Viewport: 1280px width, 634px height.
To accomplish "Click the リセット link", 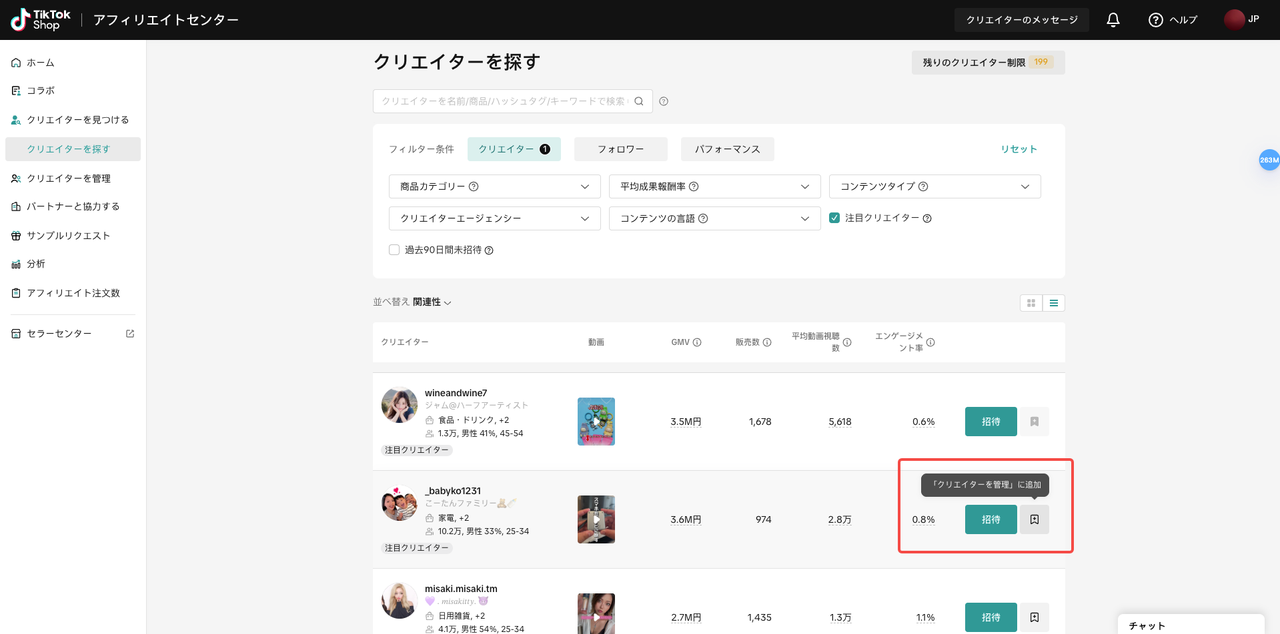I will (x=1019, y=149).
